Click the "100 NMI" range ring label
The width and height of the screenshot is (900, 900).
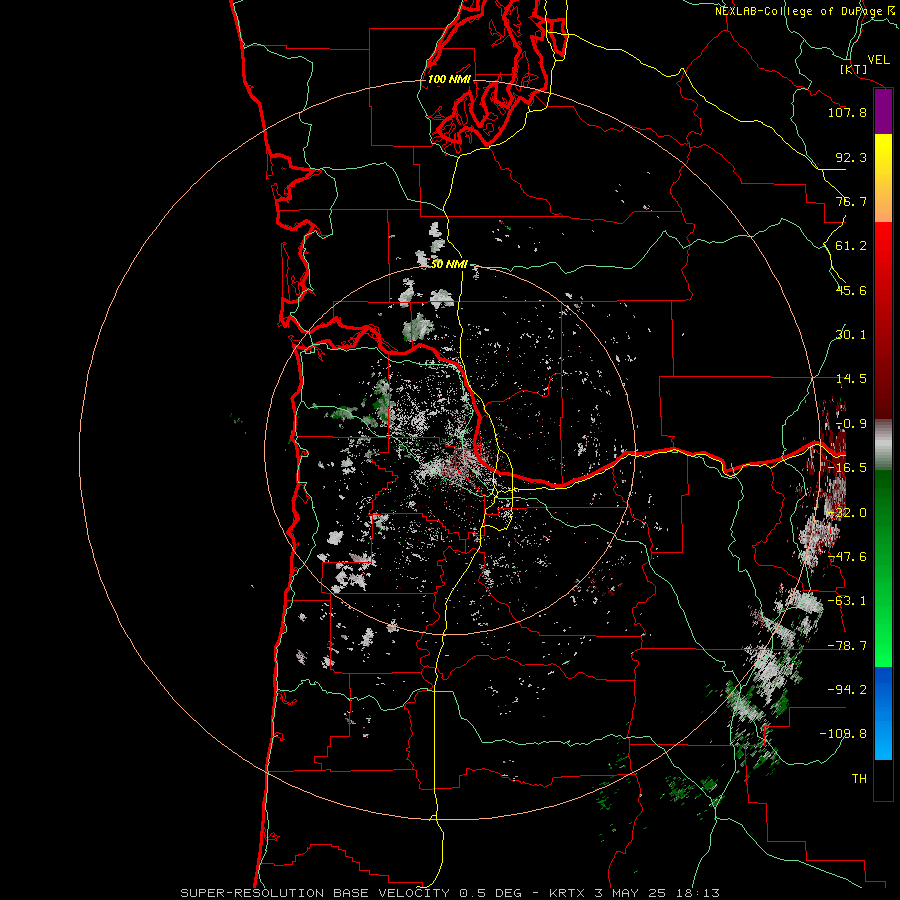(449, 79)
